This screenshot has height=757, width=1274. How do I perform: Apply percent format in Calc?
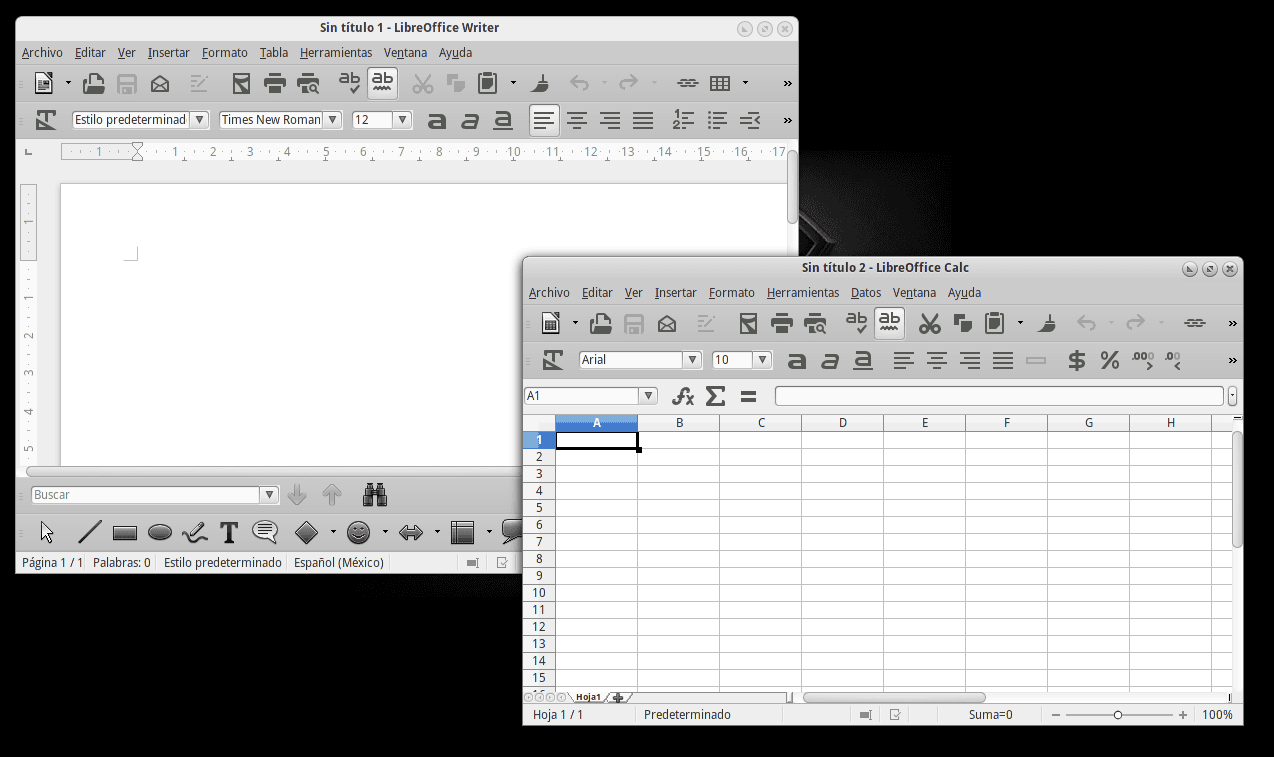pyautogui.click(x=1110, y=360)
